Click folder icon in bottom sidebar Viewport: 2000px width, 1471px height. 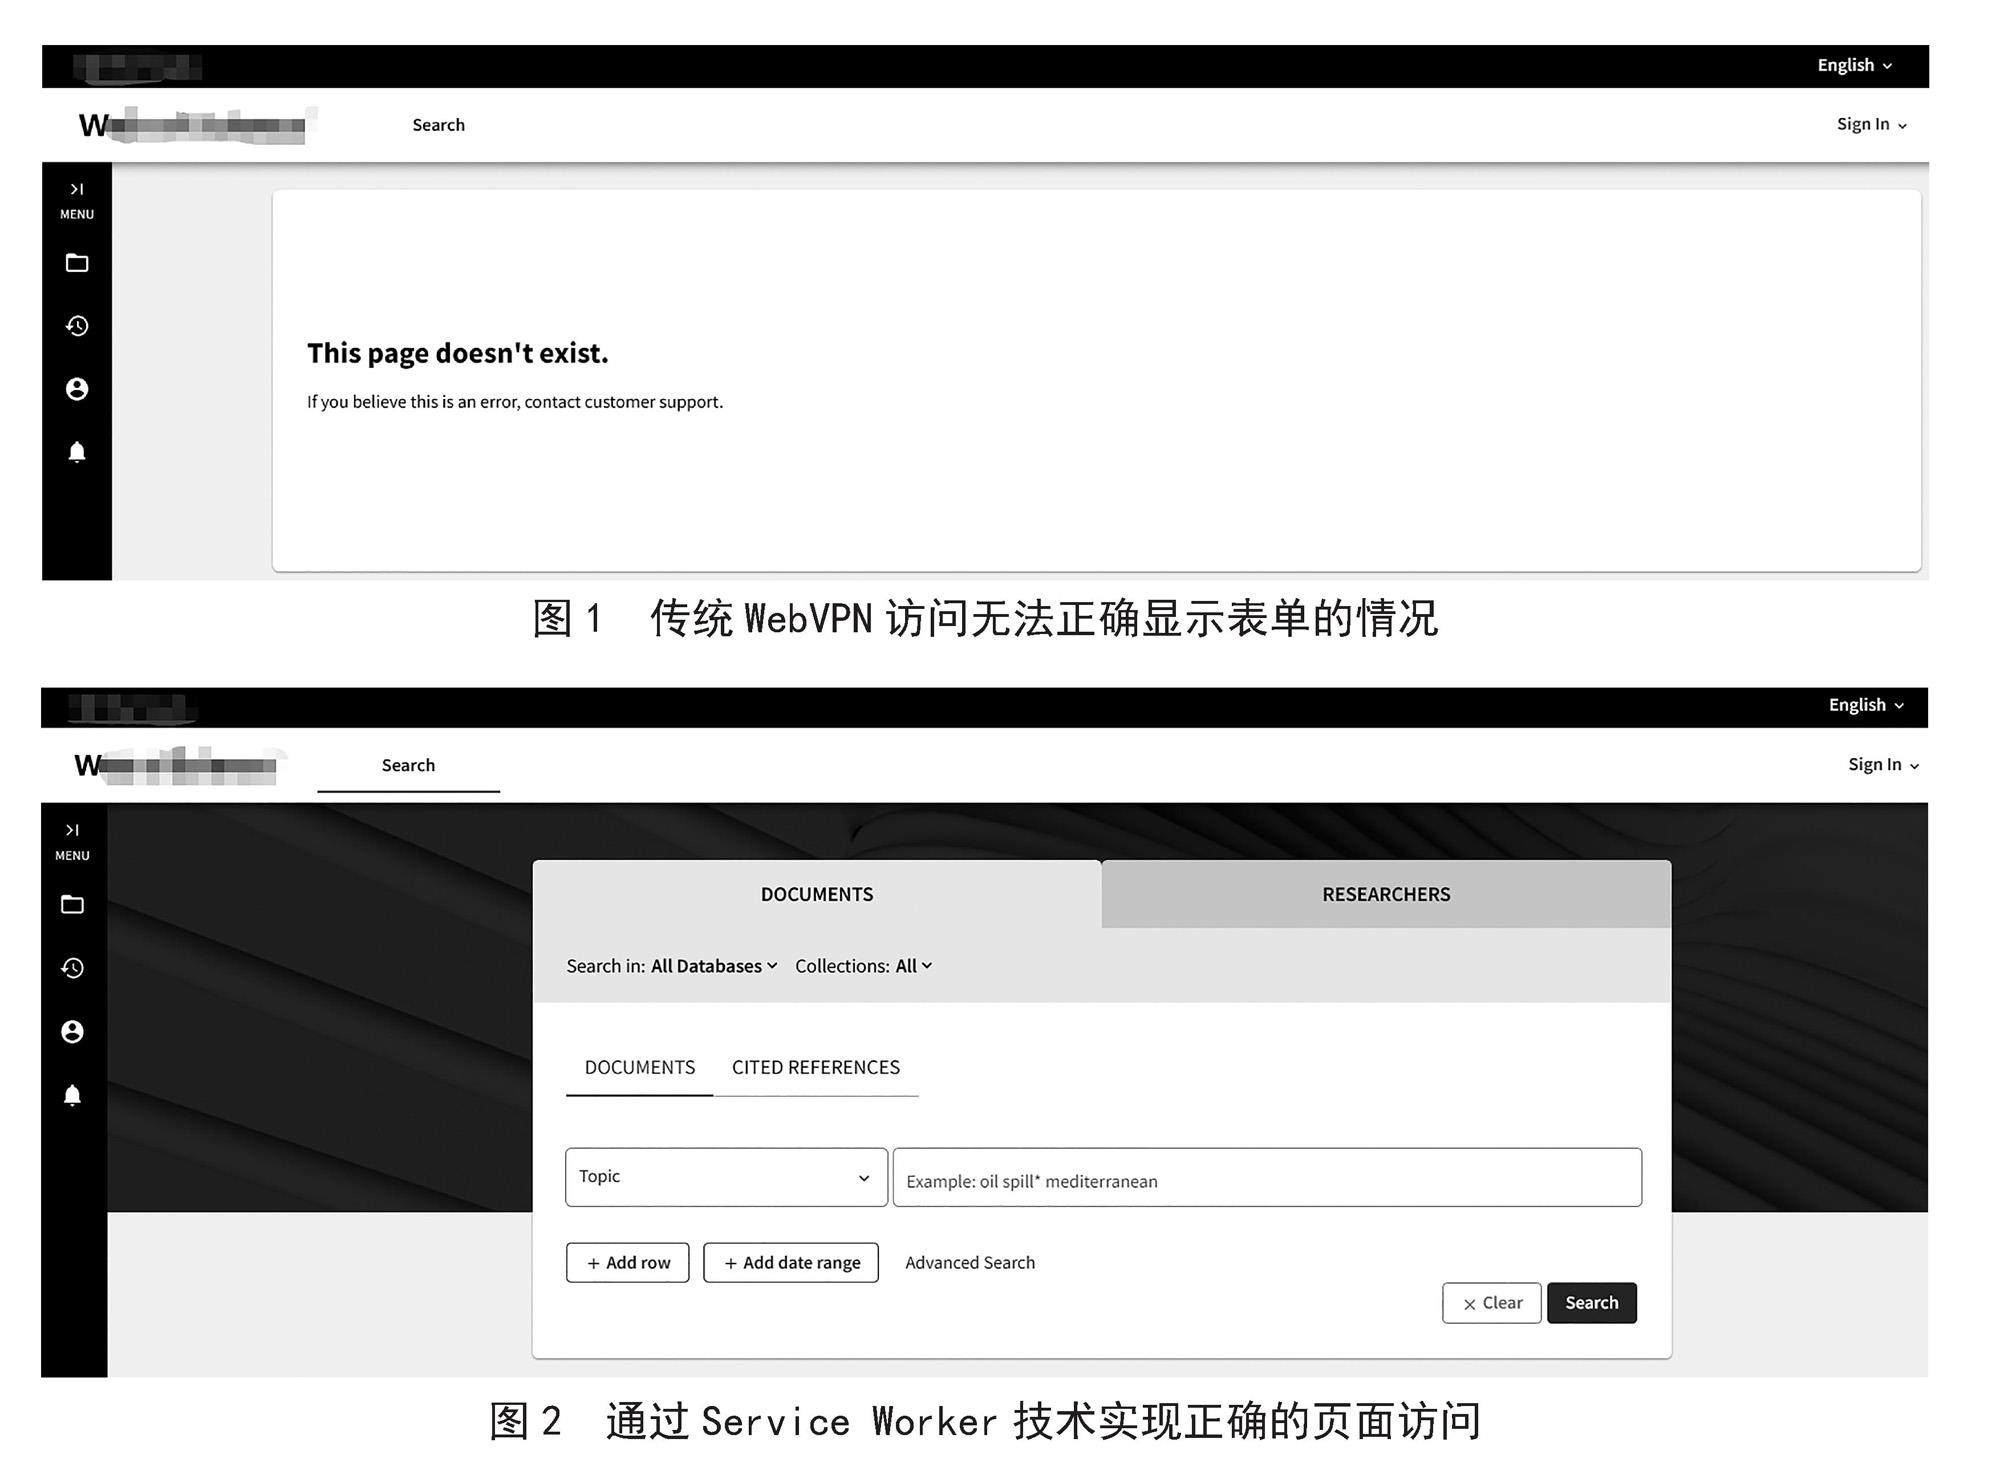[x=72, y=905]
